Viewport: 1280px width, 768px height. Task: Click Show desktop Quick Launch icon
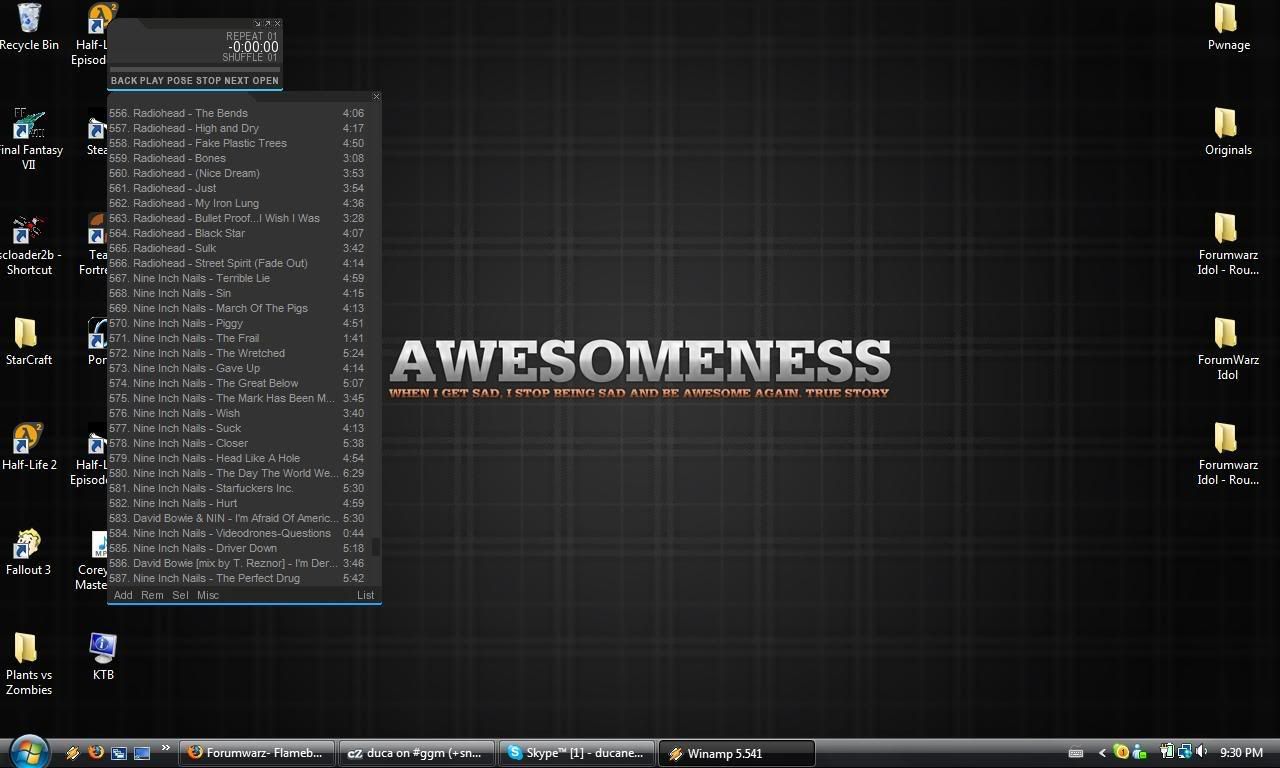[142, 752]
